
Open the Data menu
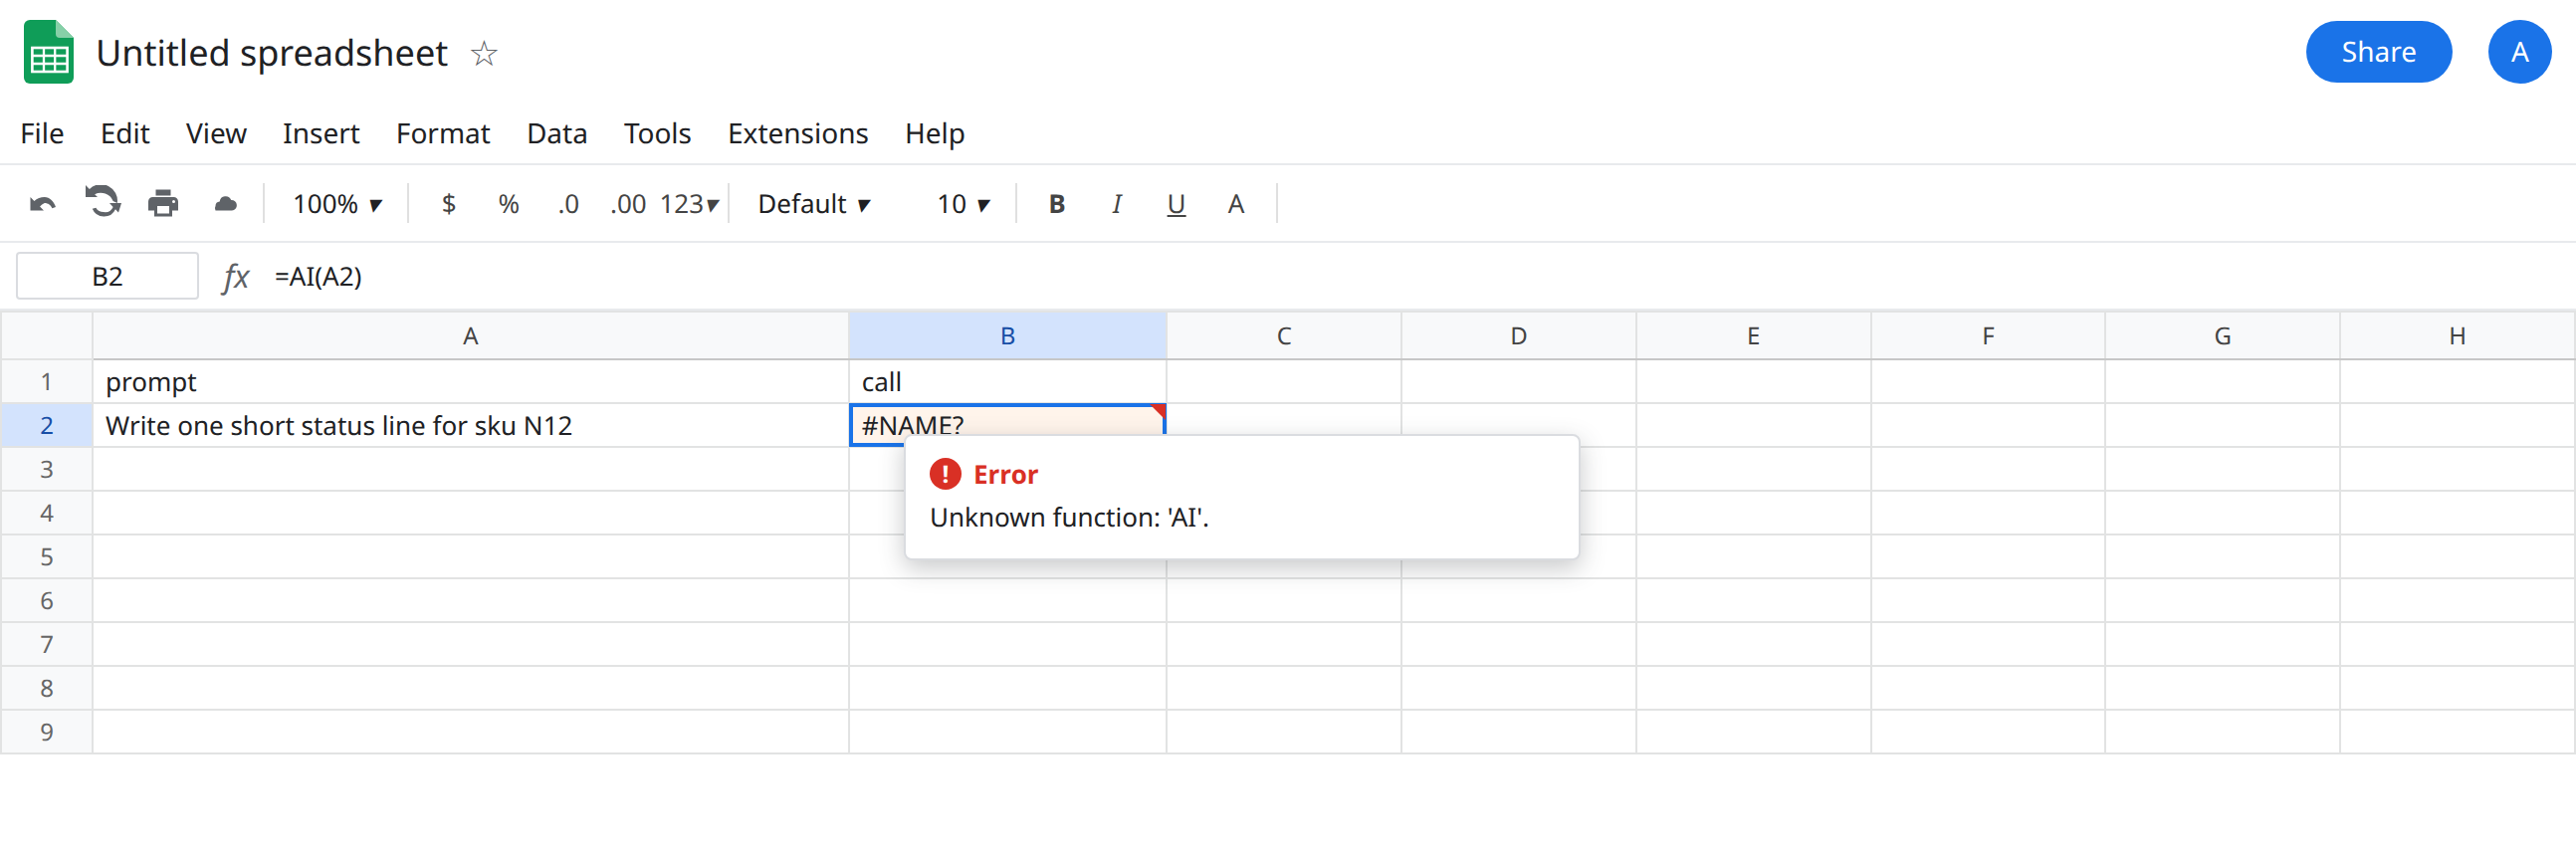[557, 133]
